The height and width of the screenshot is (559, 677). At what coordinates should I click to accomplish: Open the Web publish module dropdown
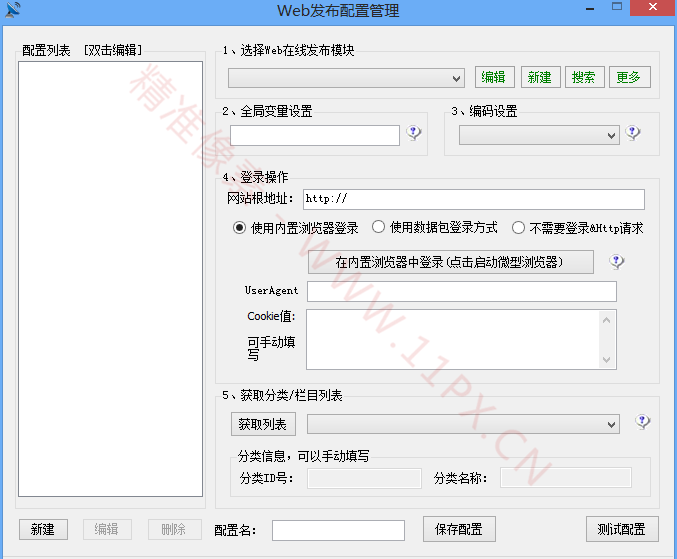[x=346, y=78]
